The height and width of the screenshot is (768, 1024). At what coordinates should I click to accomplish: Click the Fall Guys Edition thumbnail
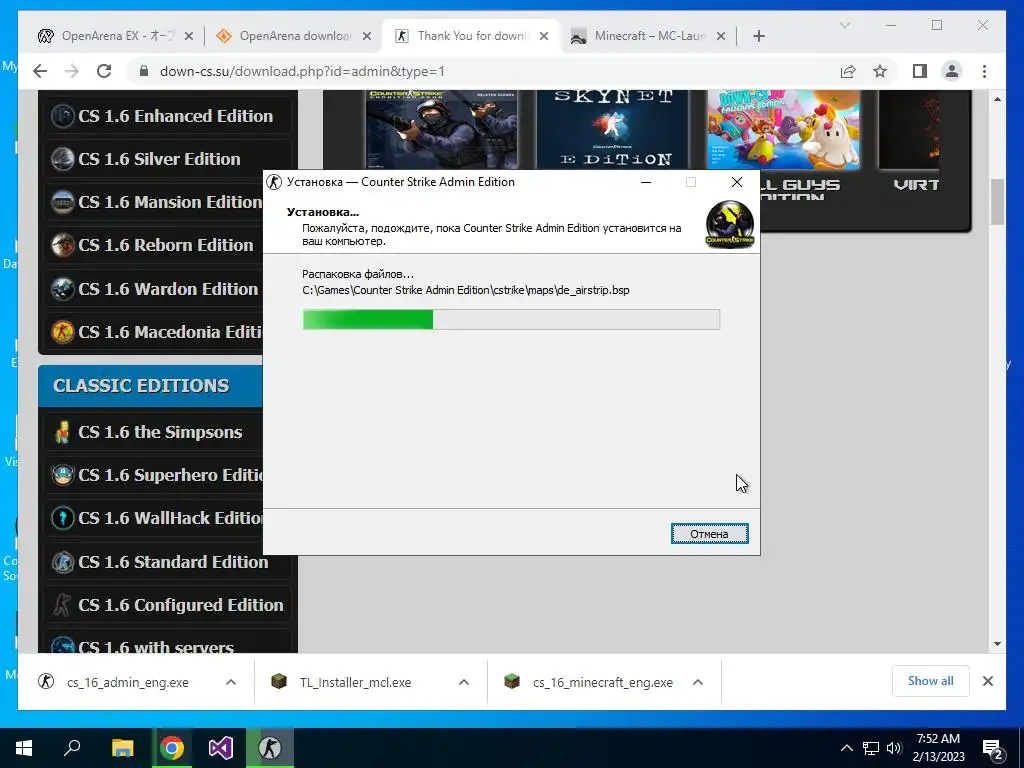tap(783, 129)
